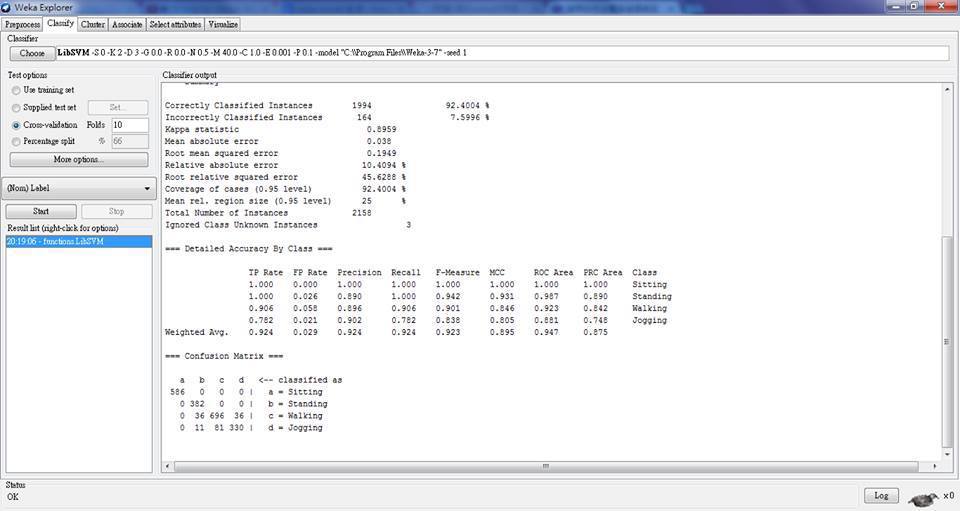Image resolution: width=960 pixels, height=511 pixels.
Task: Click output scrollbar down arrow
Action: (947, 455)
